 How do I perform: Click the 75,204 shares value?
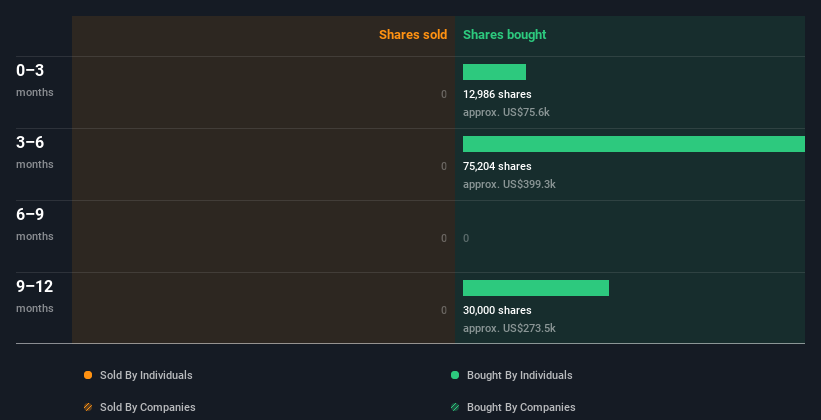(x=497, y=166)
